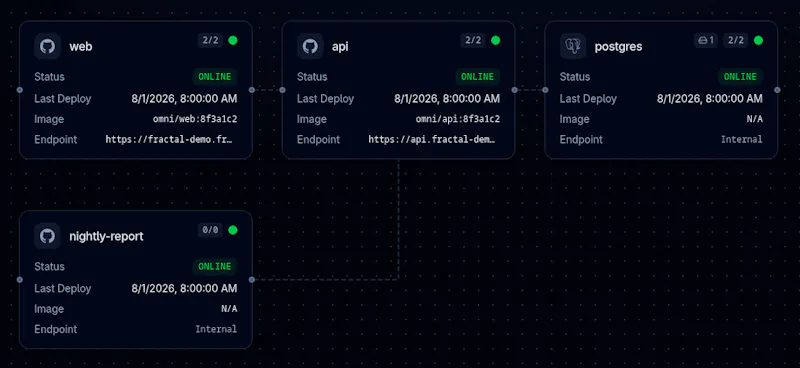Click the GitHub icon on api card
This screenshot has width=800, height=368.
(310, 46)
